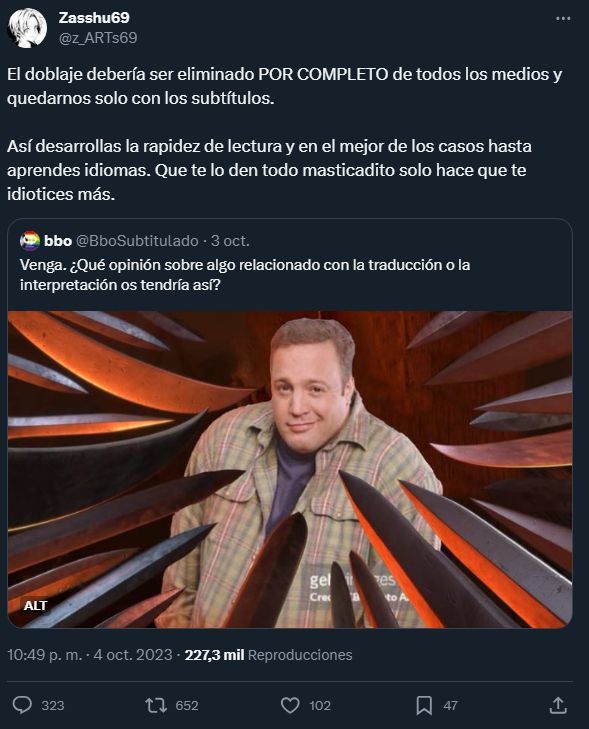This screenshot has height=729, width=589.
Task: Click the 323 replies count
Action: point(53,705)
